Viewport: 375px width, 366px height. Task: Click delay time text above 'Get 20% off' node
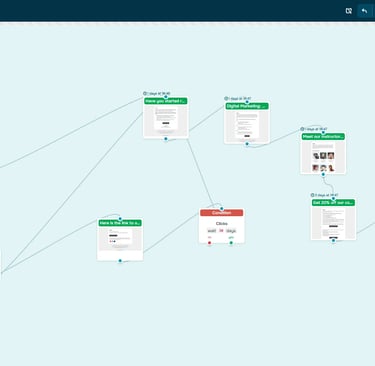pos(326,195)
